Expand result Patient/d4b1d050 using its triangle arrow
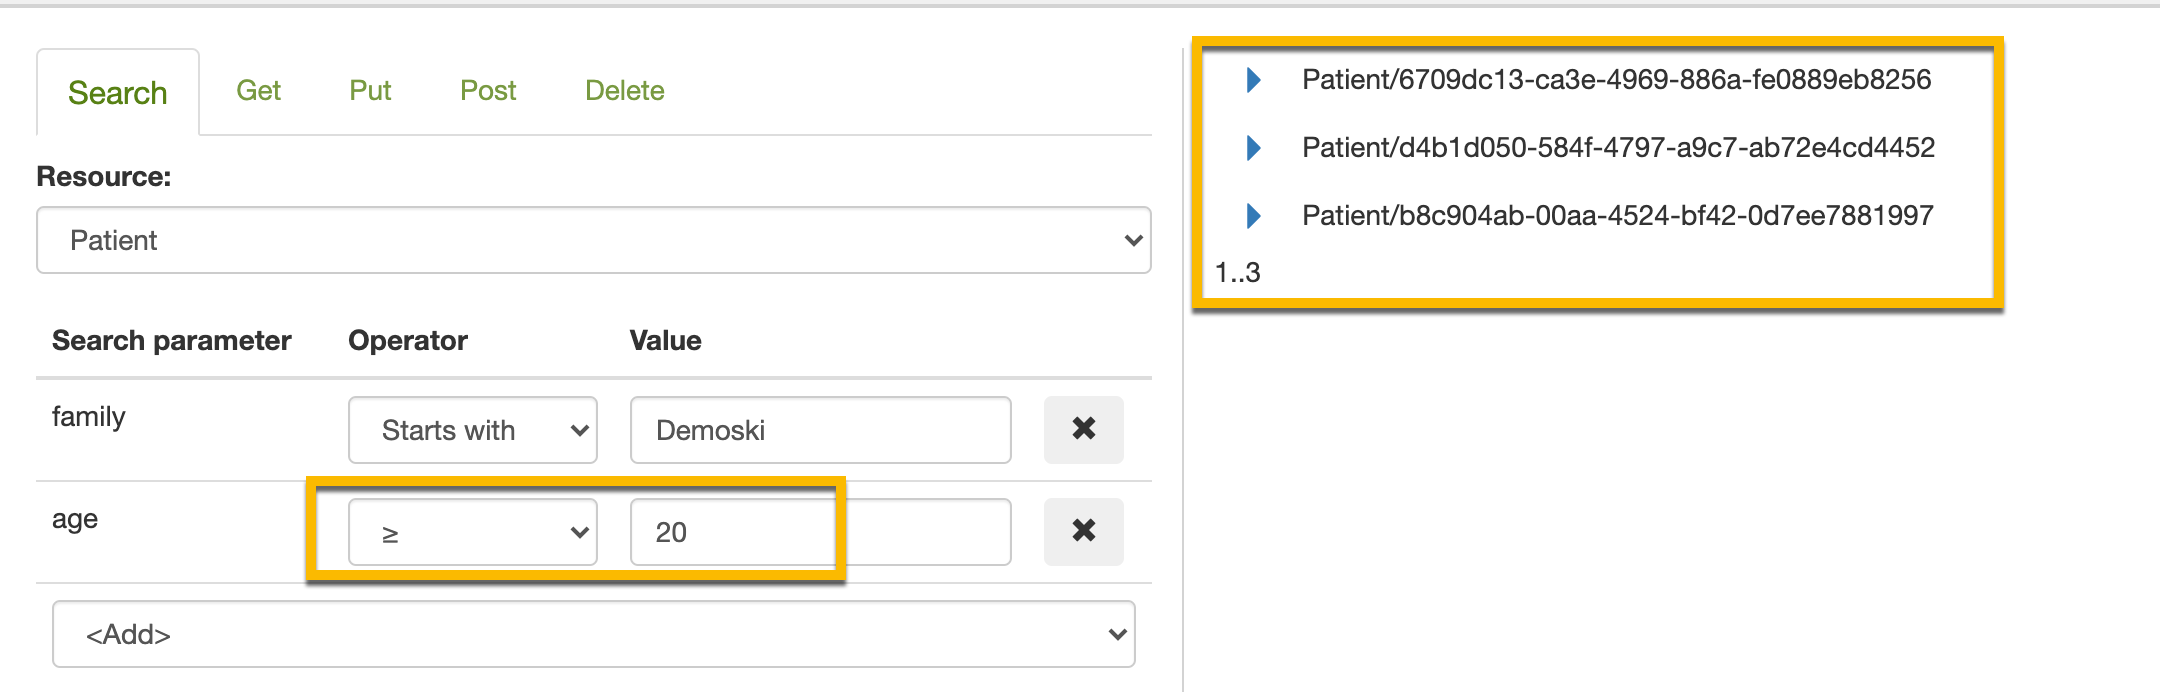This screenshot has width=2160, height=692. click(x=1253, y=148)
